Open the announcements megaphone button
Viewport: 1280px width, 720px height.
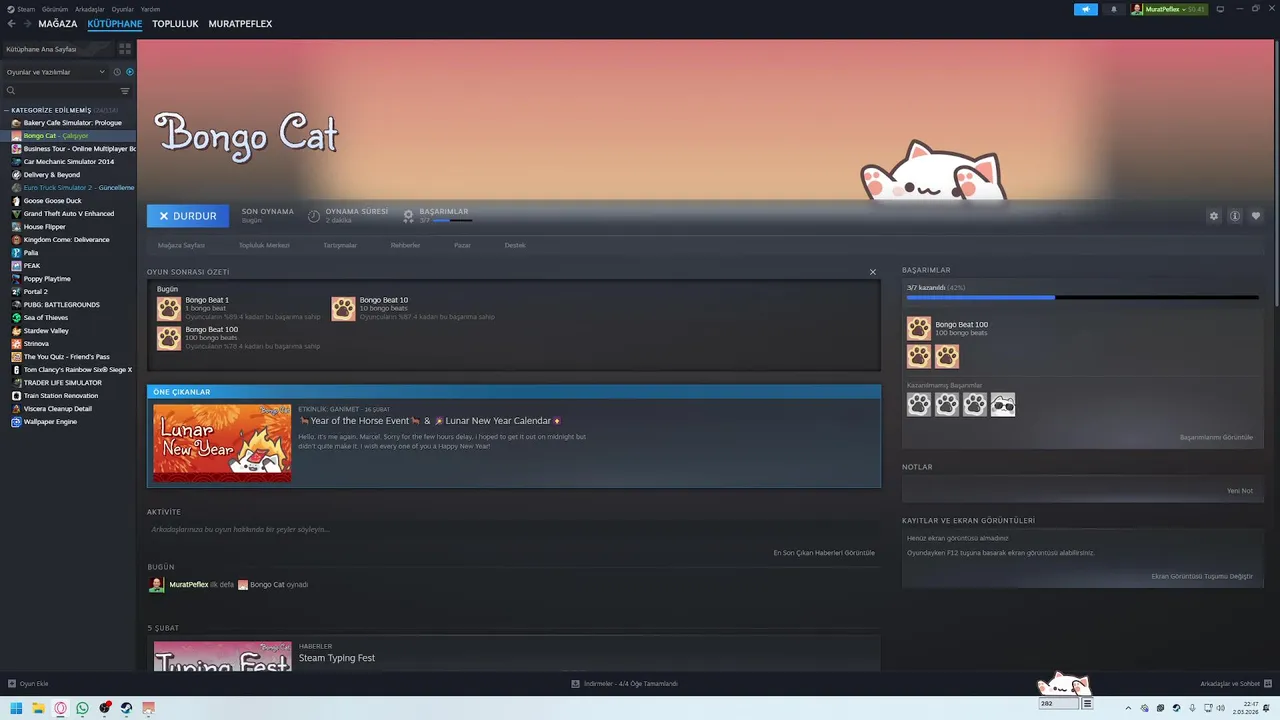(x=1086, y=9)
